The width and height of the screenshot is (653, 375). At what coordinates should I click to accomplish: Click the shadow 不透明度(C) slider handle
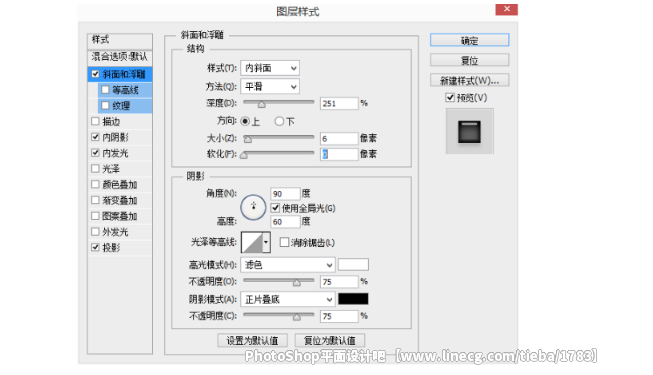click(297, 318)
